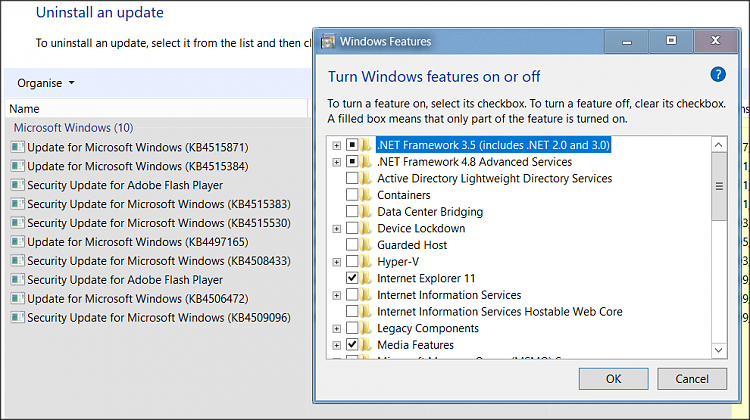This screenshot has width=750, height=420.
Task: Maximize the Windows Features window
Action: point(671,41)
